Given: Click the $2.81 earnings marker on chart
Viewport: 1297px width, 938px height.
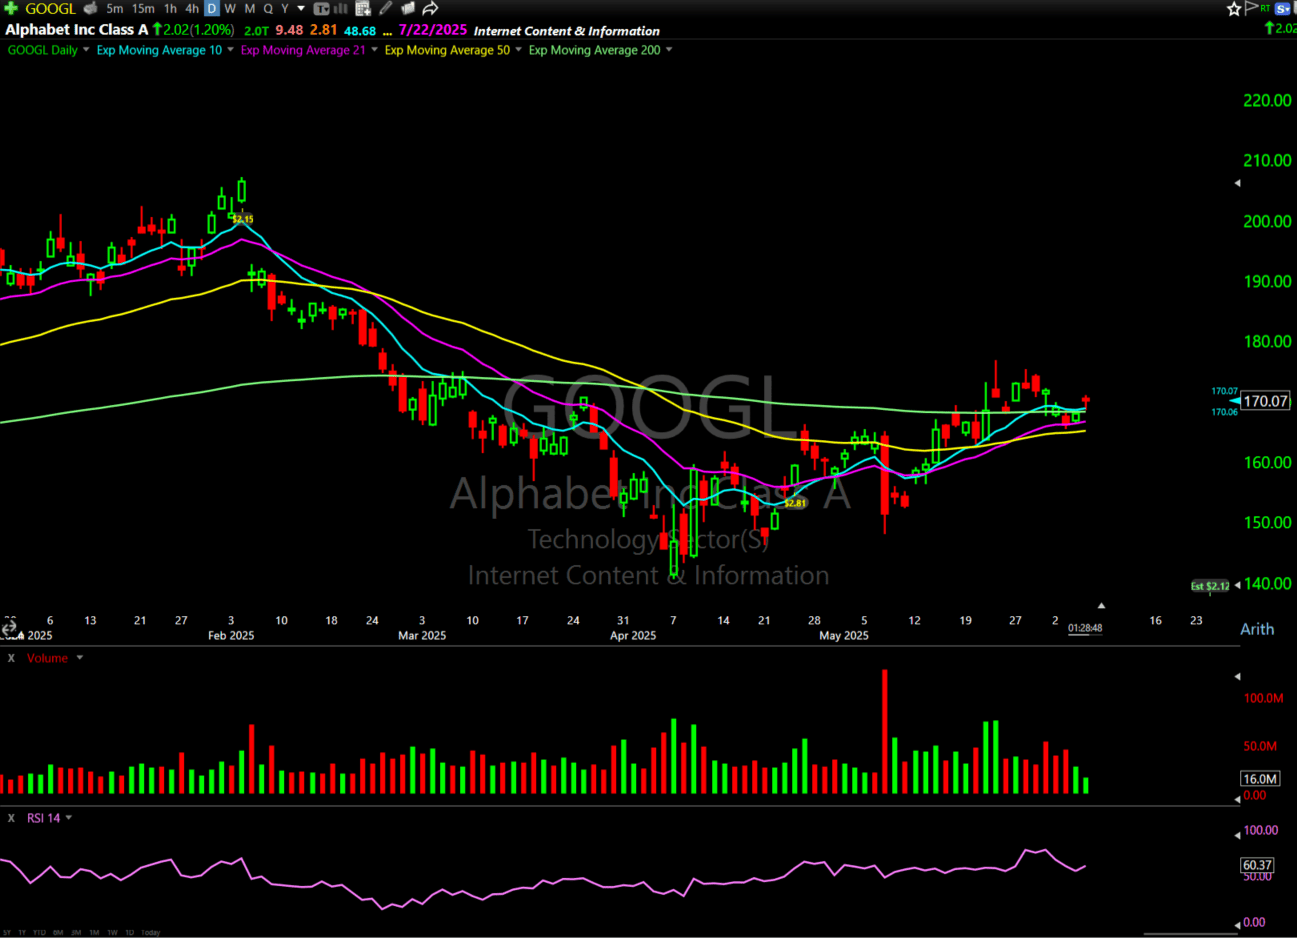Looking at the screenshot, I should pyautogui.click(x=795, y=503).
